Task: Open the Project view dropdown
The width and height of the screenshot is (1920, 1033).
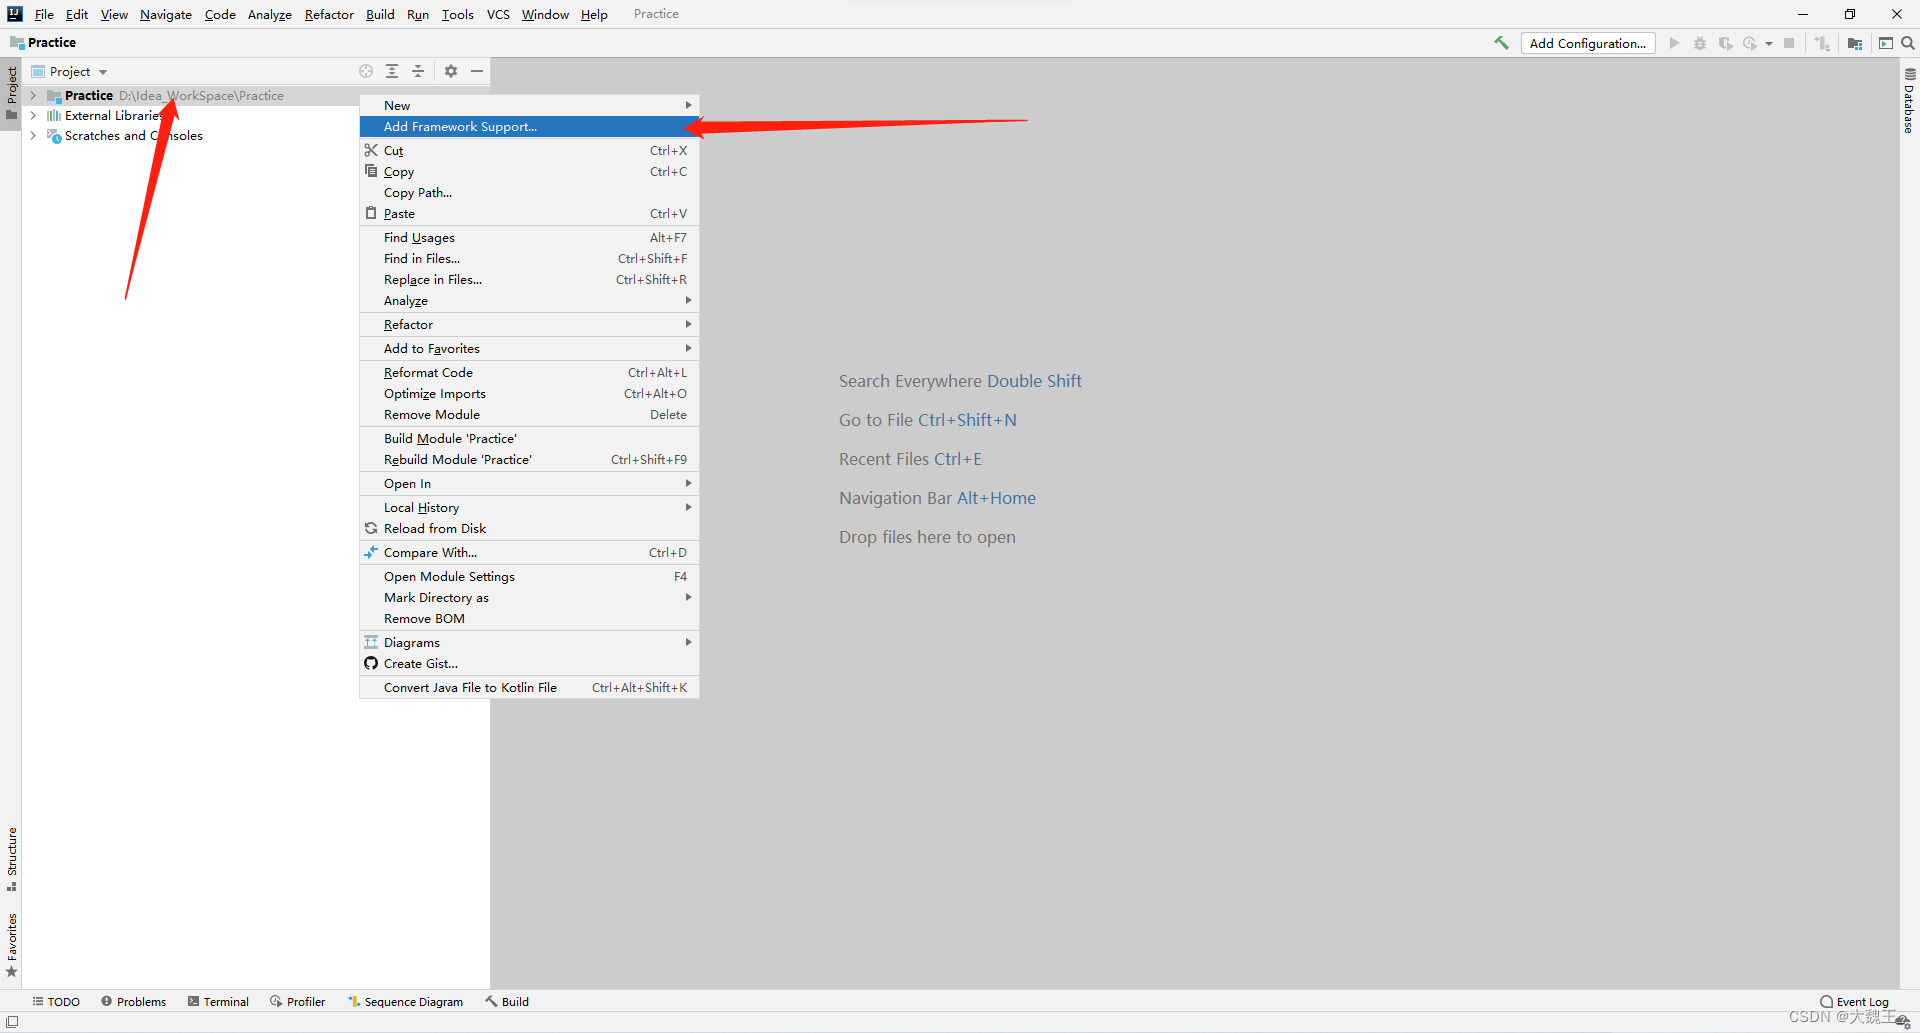Action: 69,71
